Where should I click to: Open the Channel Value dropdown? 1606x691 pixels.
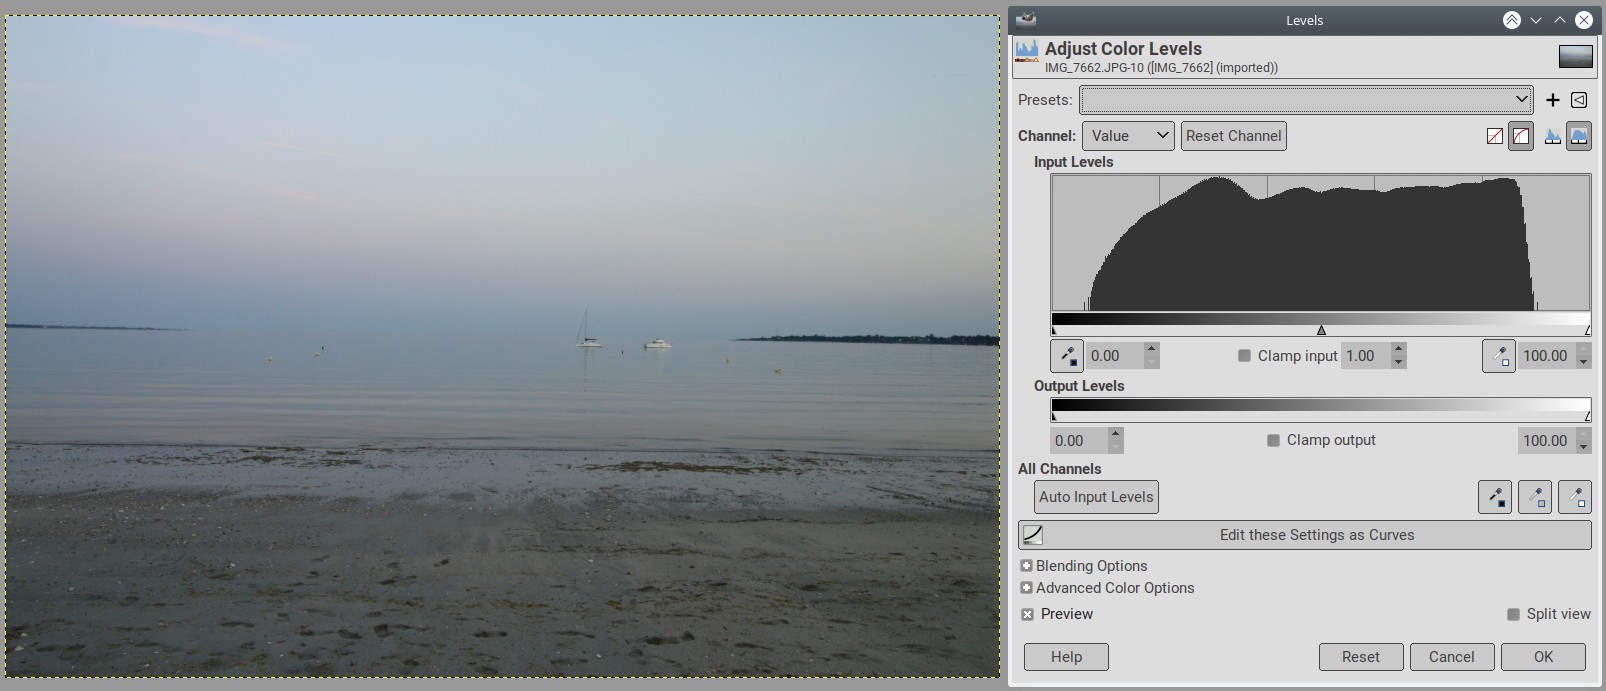point(1128,136)
